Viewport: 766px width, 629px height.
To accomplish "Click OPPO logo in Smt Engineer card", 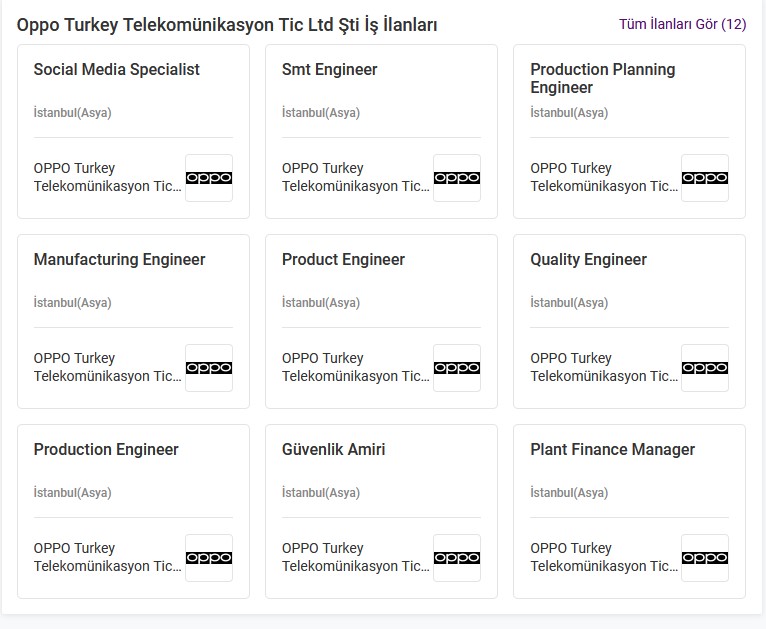I will [456, 178].
